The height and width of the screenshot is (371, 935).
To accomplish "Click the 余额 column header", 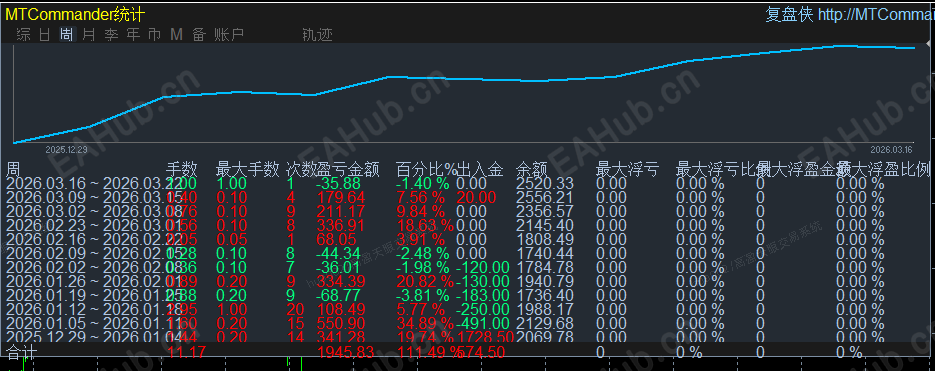I will pyautogui.click(x=531, y=169).
